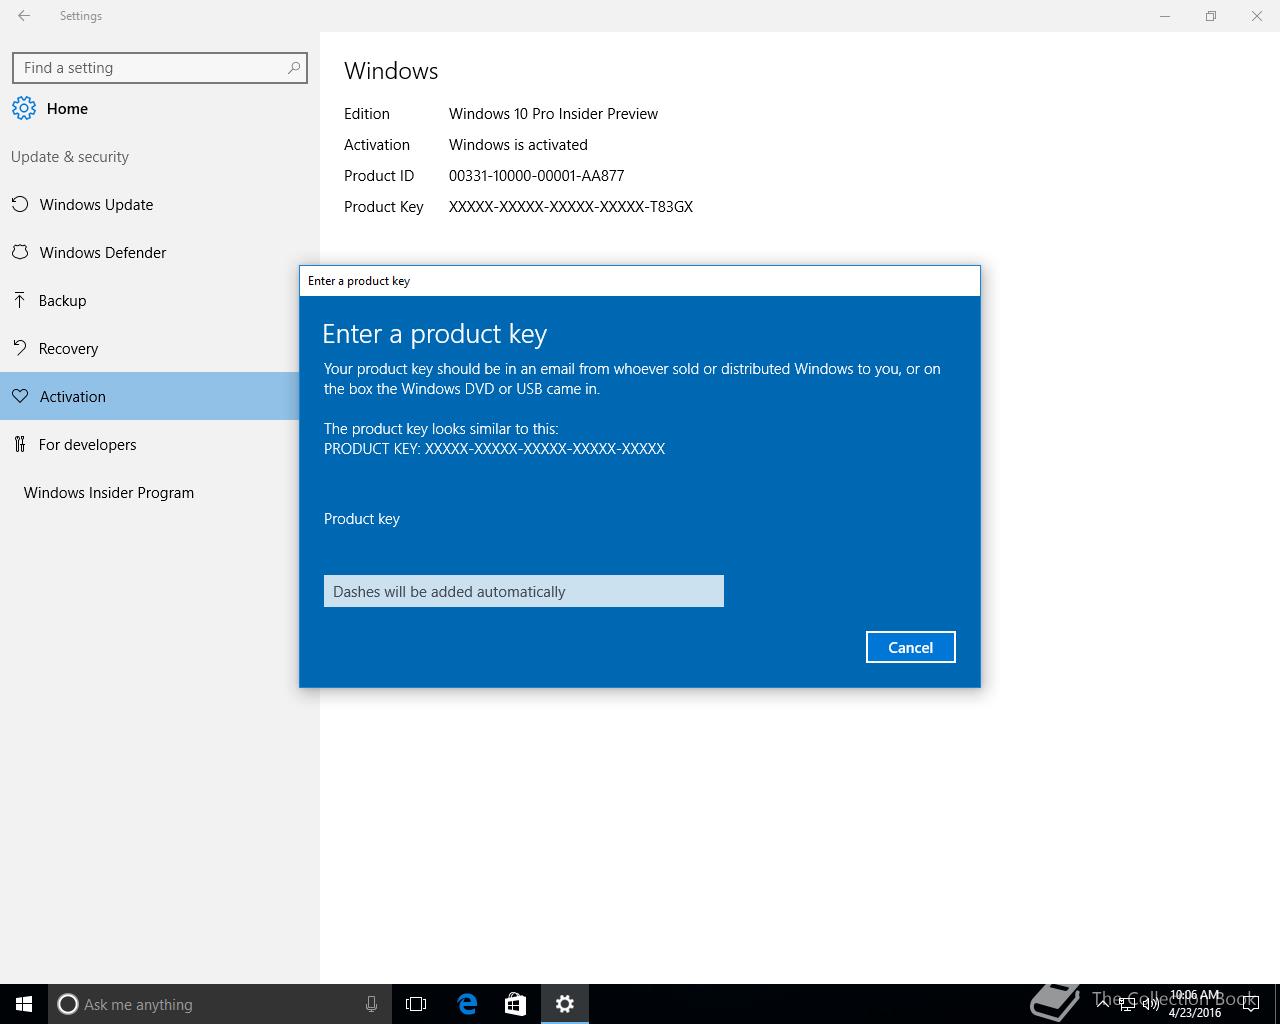
Task: Click the For developers tools icon
Action: point(20,444)
